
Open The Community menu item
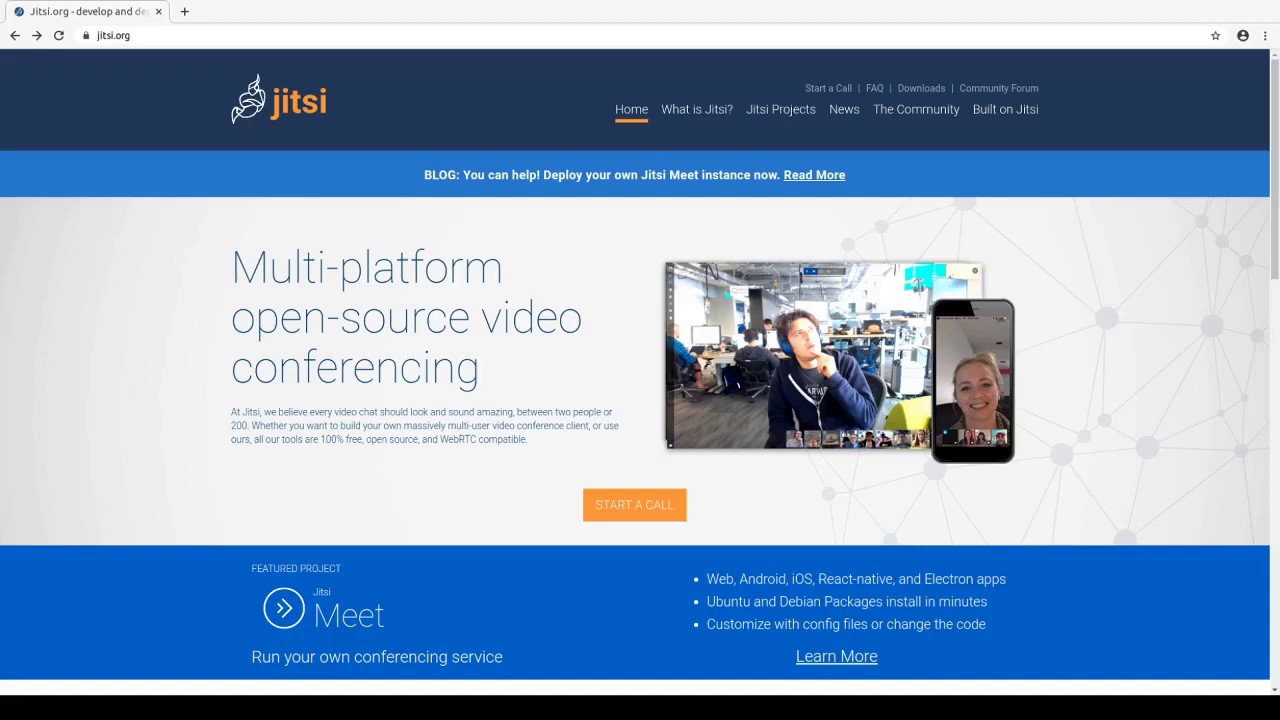(916, 109)
